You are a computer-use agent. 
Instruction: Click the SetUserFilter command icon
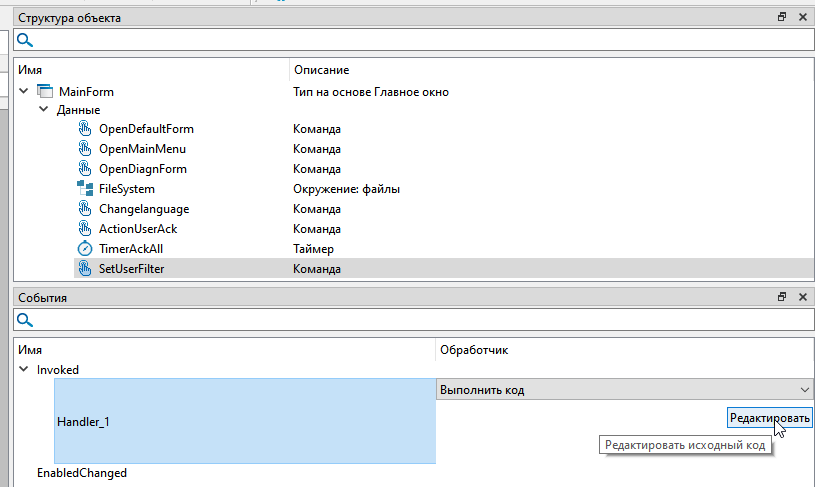(85, 269)
